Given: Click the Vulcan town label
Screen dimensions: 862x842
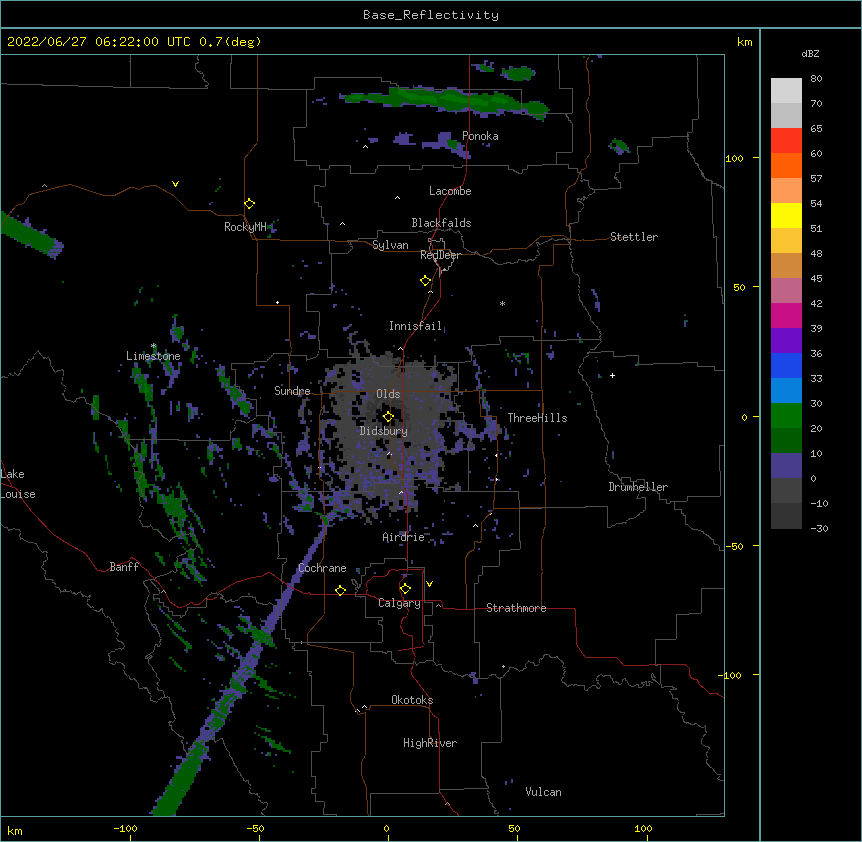Looking at the screenshot, I should (543, 792).
